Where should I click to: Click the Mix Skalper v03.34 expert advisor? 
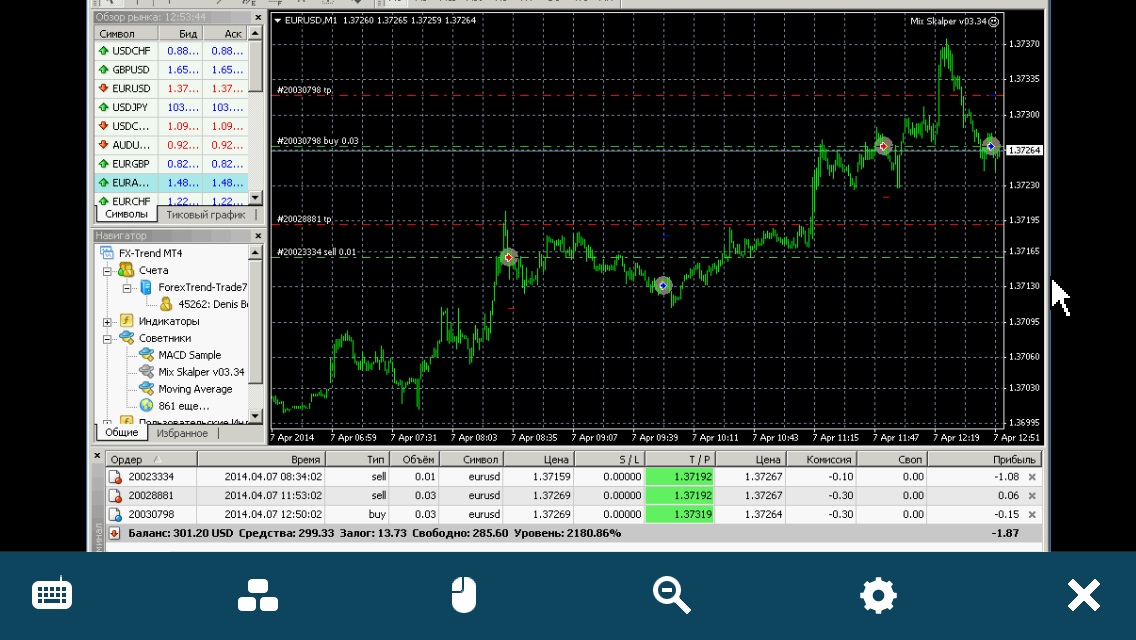[x=201, y=372]
